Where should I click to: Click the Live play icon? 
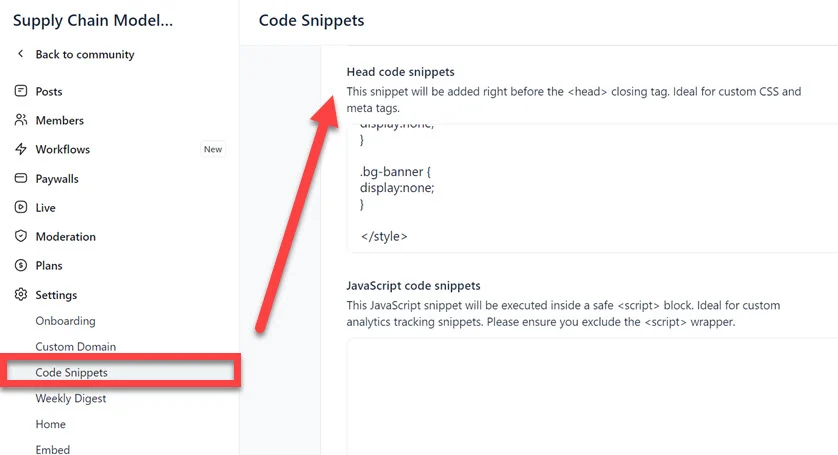coord(21,208)
